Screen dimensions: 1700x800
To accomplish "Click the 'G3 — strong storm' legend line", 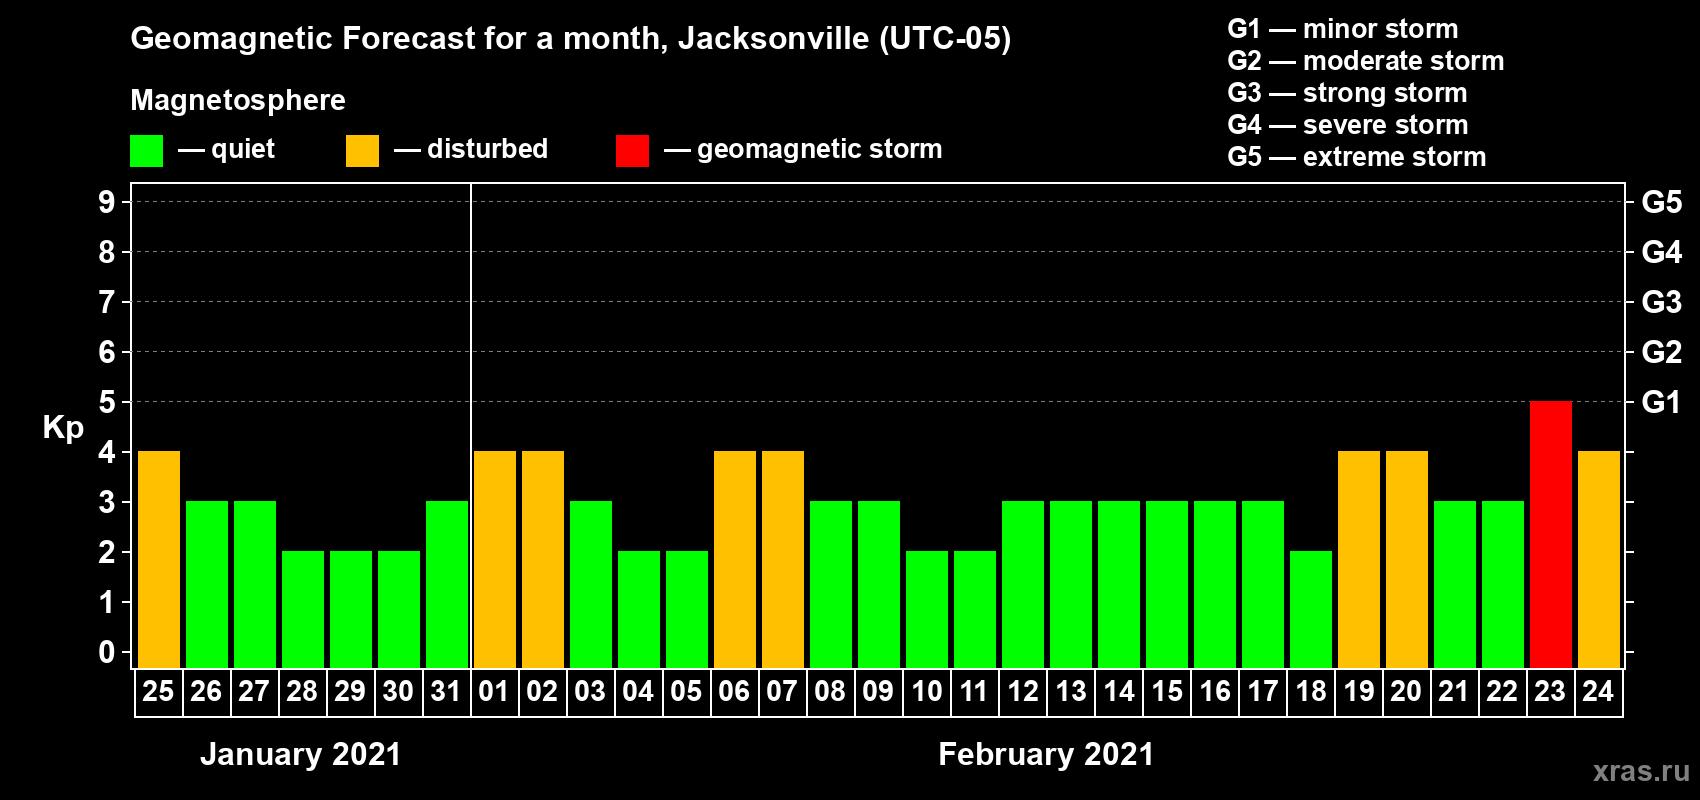I will coord(1347,93).
